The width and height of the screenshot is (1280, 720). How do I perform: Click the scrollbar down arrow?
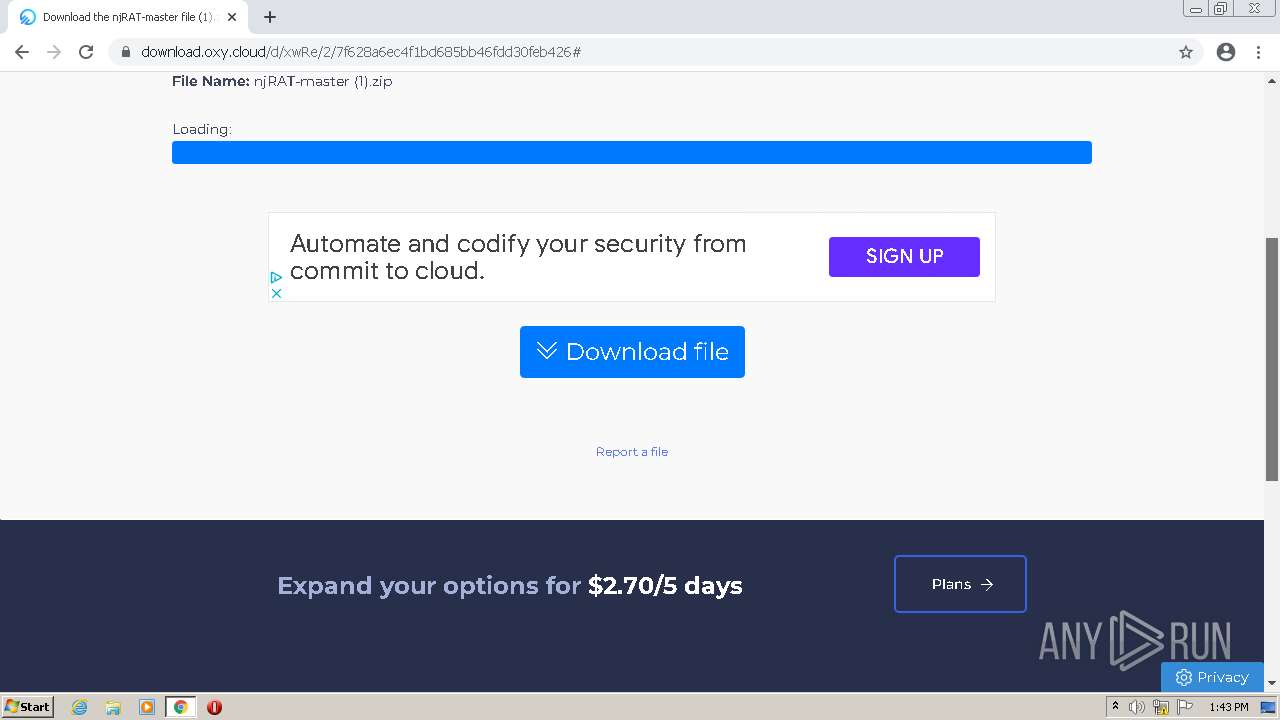[x=1272, y=684]
